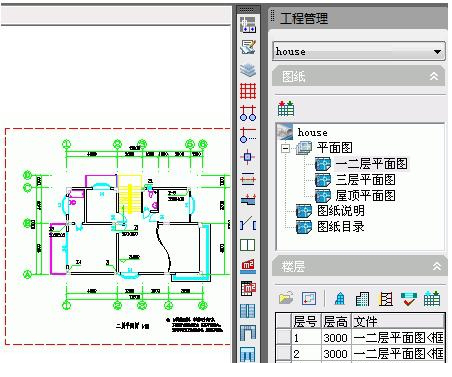
Task: Click the door-window schedule table icon in floor toolbar
Action: (x=432, y=298)
